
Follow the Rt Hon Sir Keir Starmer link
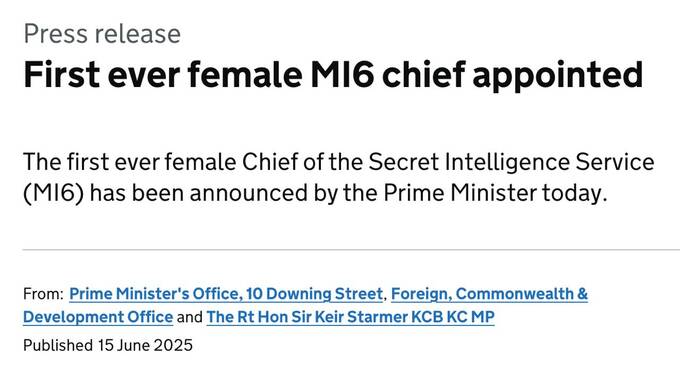point(350,317)
